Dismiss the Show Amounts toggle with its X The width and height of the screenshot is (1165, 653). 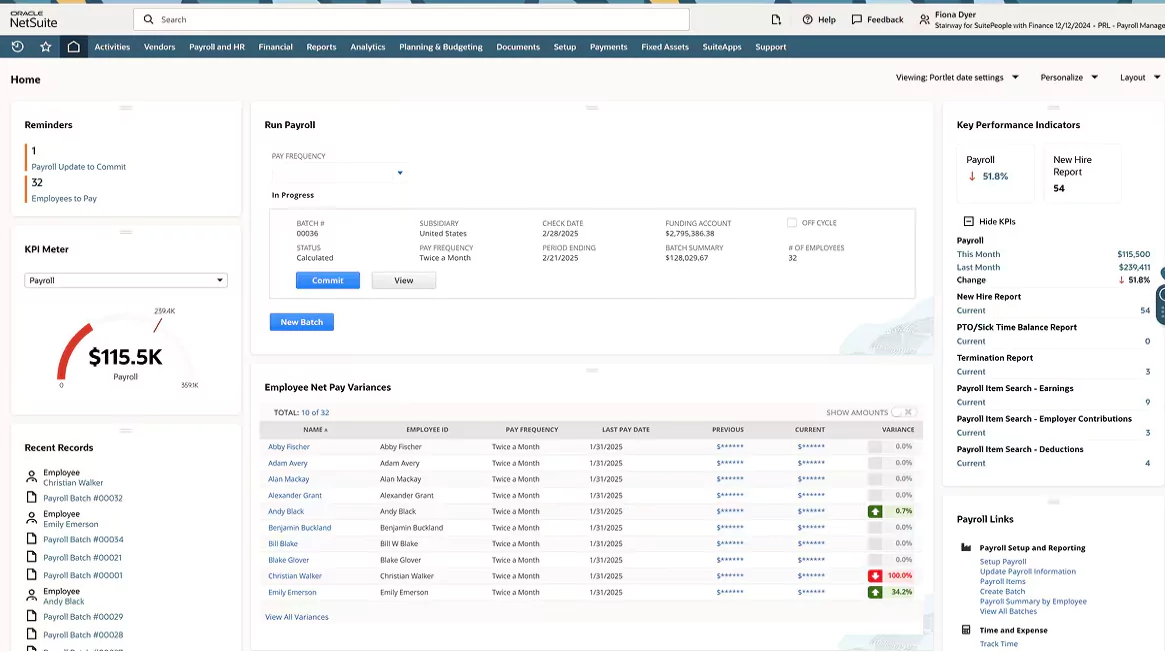pyautogui.click(x=909, y=411)
